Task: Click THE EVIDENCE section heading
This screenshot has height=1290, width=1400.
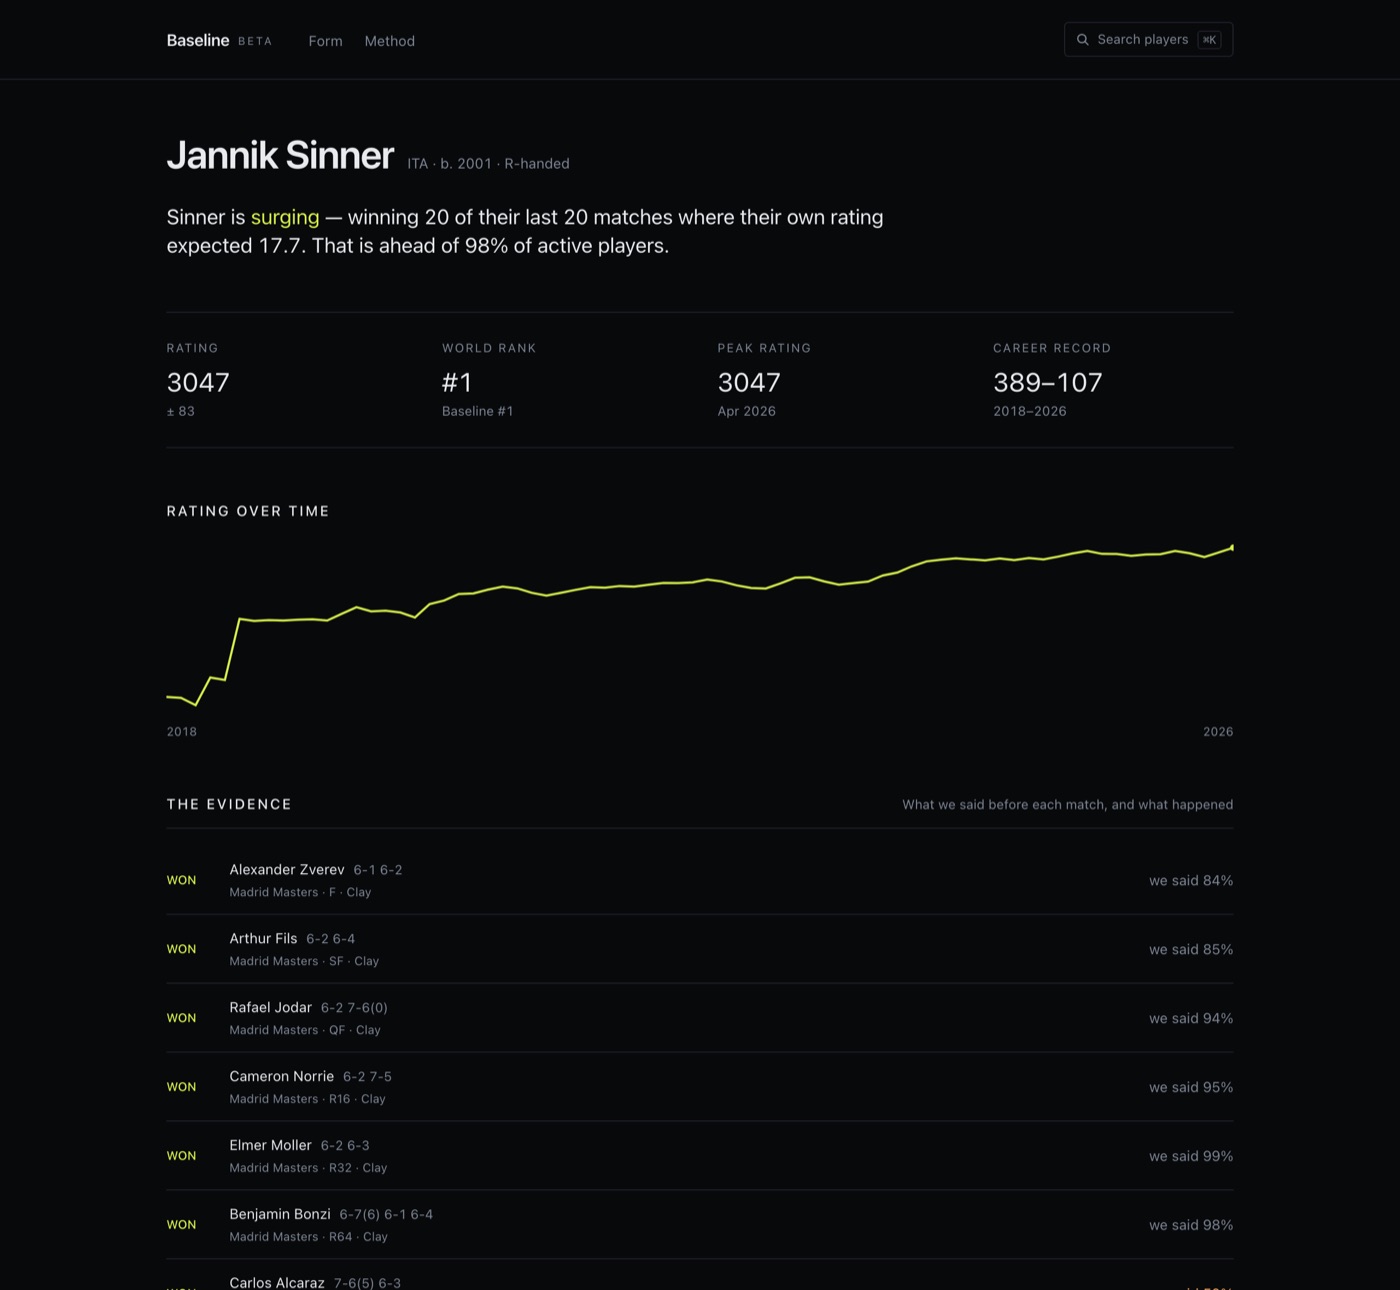Action: [229, 804]
